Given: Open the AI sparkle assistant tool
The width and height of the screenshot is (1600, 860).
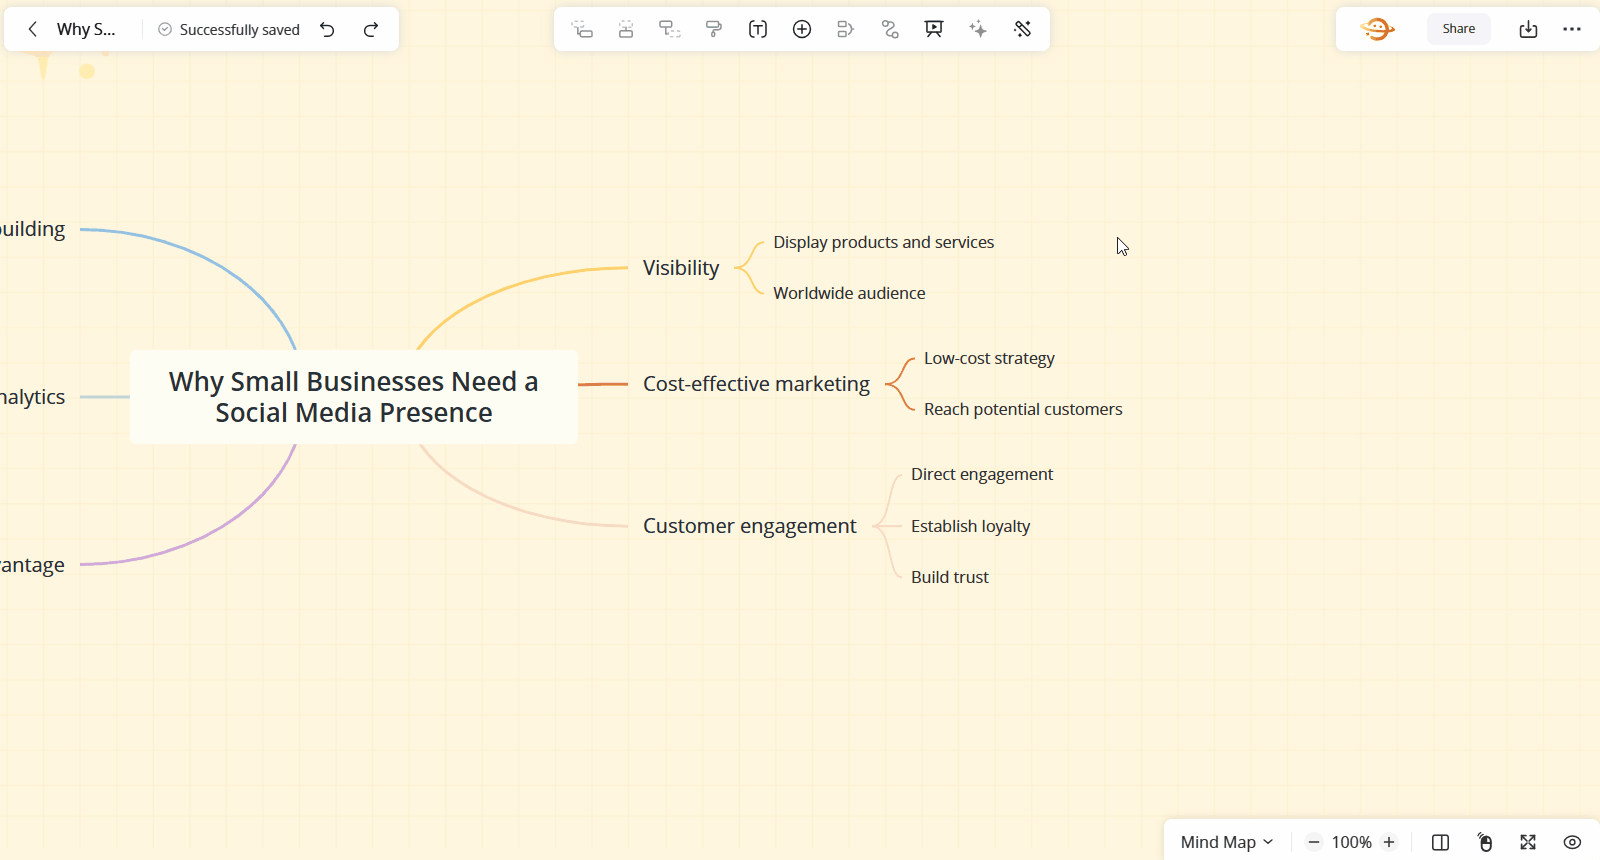Looking at the screenshot, I should [x=978, y=29].
